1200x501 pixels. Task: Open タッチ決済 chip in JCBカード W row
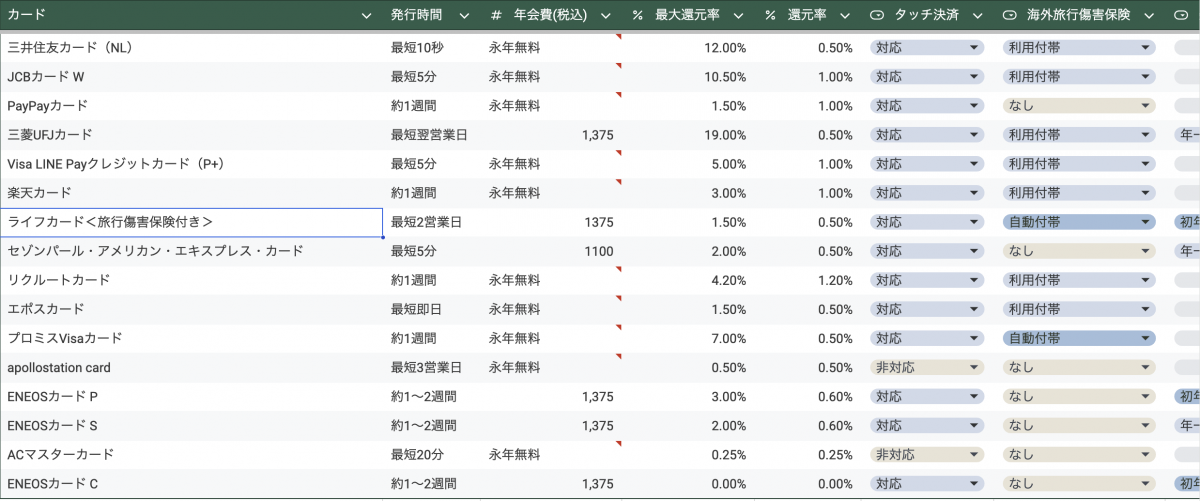click(x=927, y=76)
